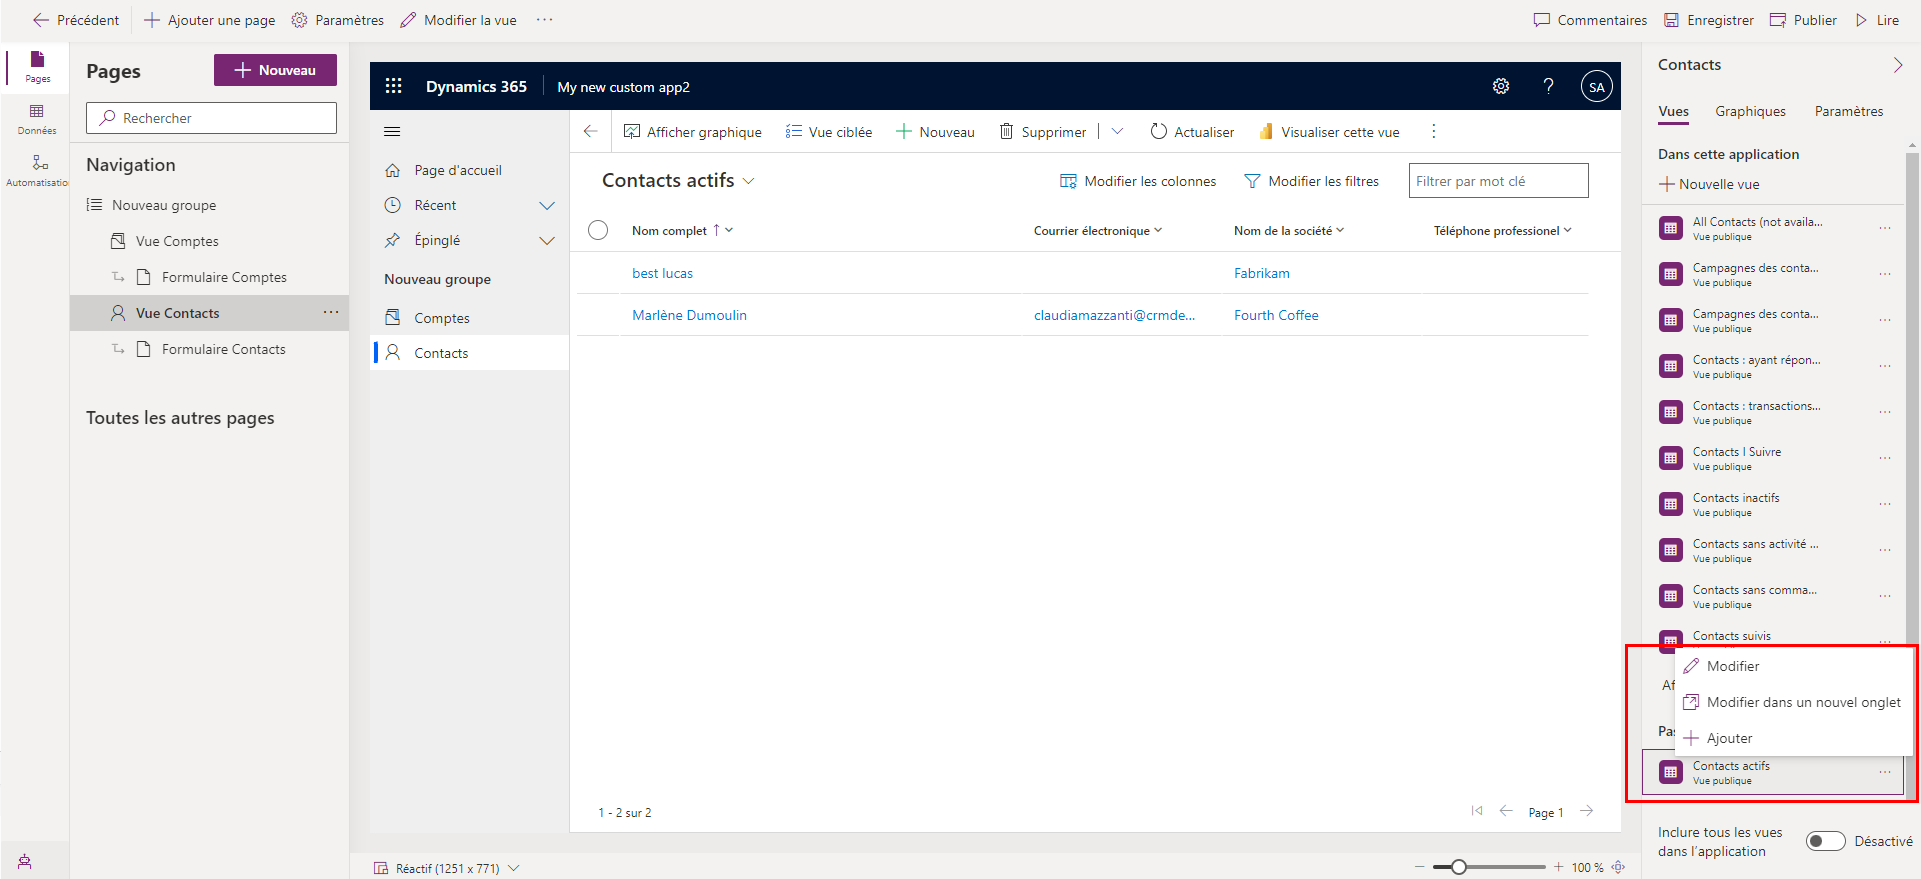
Task: Select all rows using the header circle
Action: 598,230
